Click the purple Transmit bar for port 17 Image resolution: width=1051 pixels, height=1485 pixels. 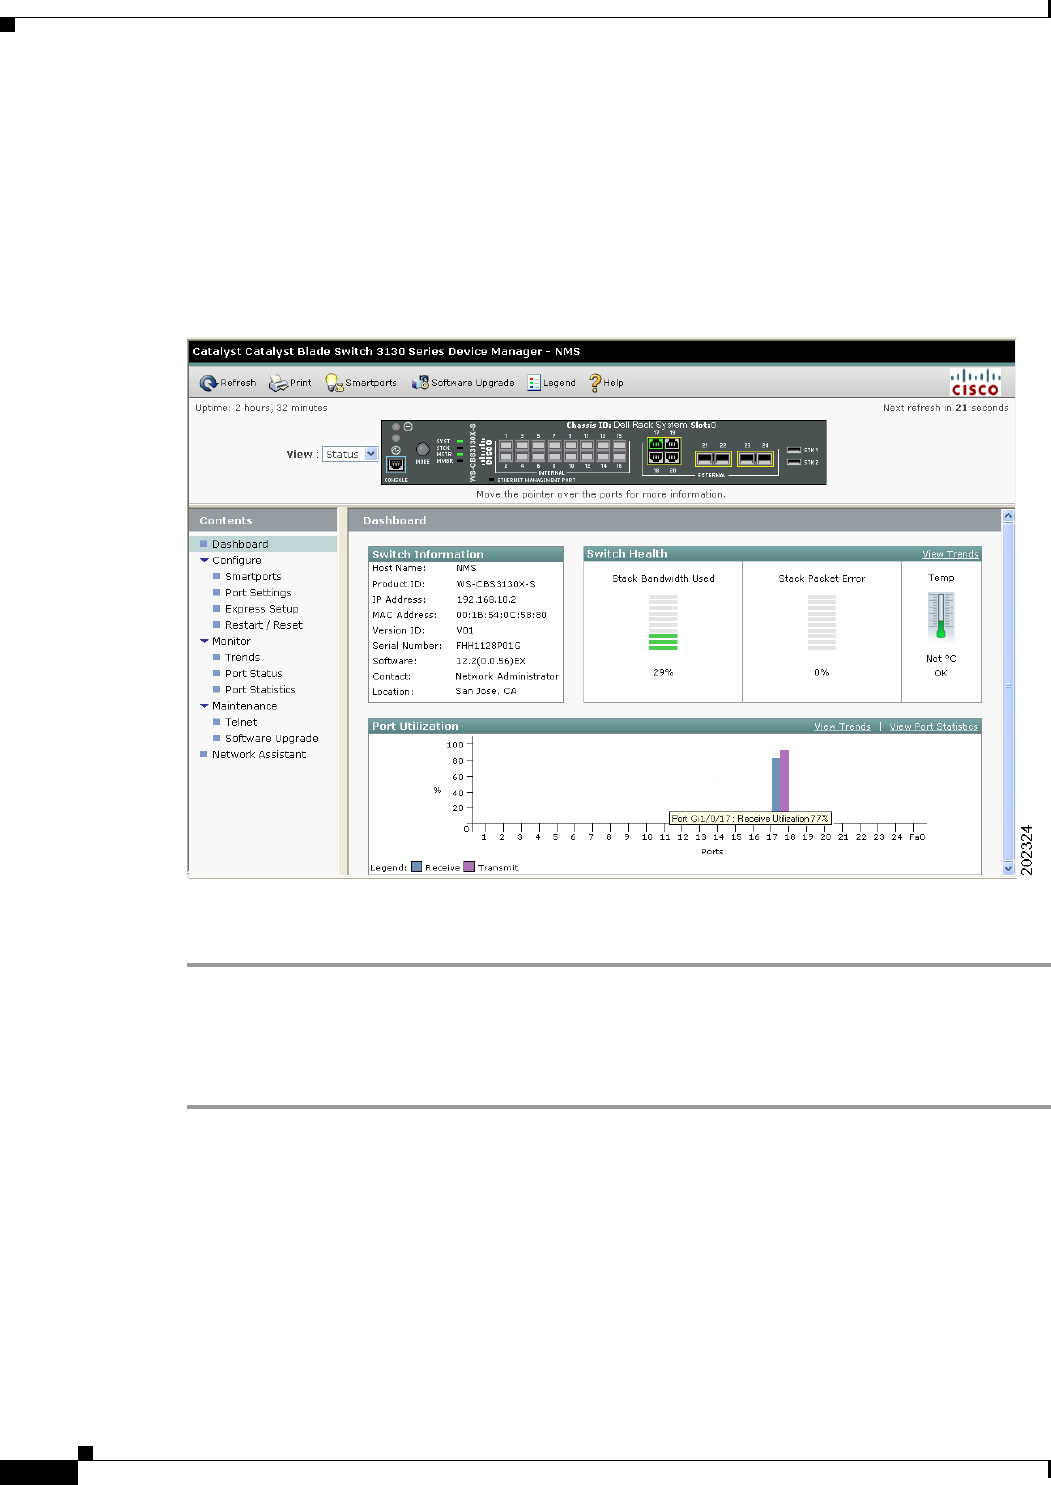[785, 781]
